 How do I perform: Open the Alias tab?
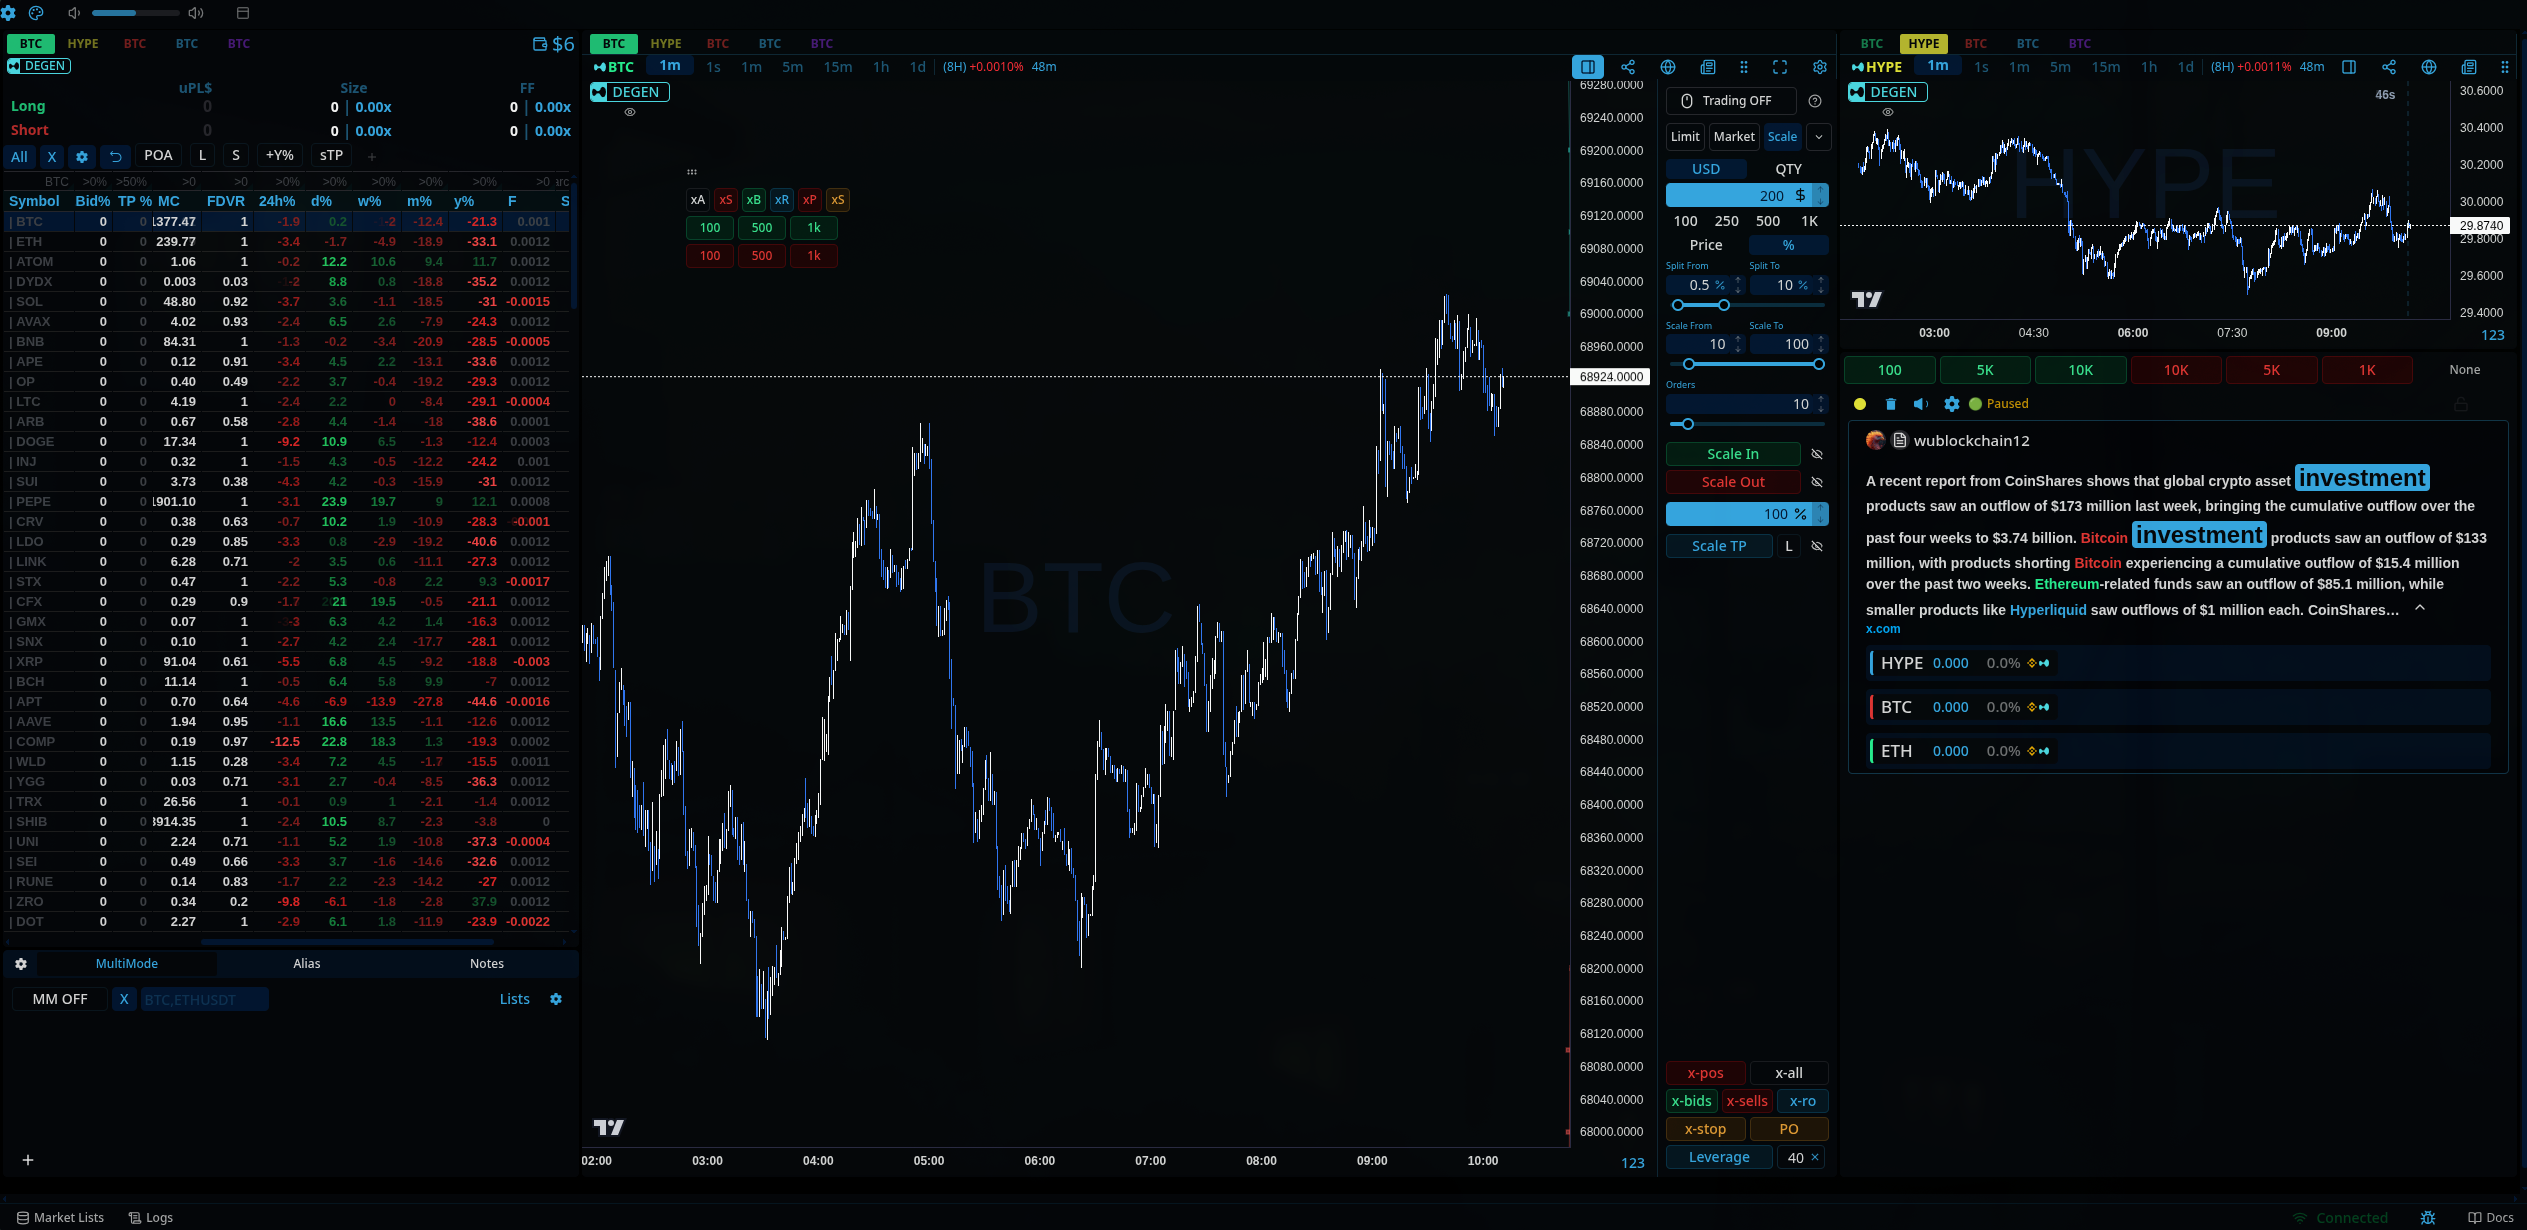coord(307,964)
